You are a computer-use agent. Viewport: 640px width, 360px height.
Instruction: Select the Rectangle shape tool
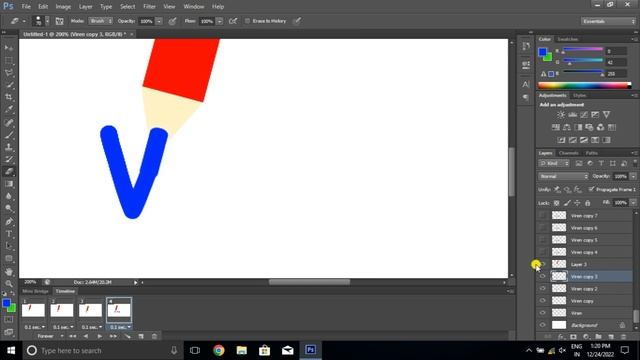[9, 259]
